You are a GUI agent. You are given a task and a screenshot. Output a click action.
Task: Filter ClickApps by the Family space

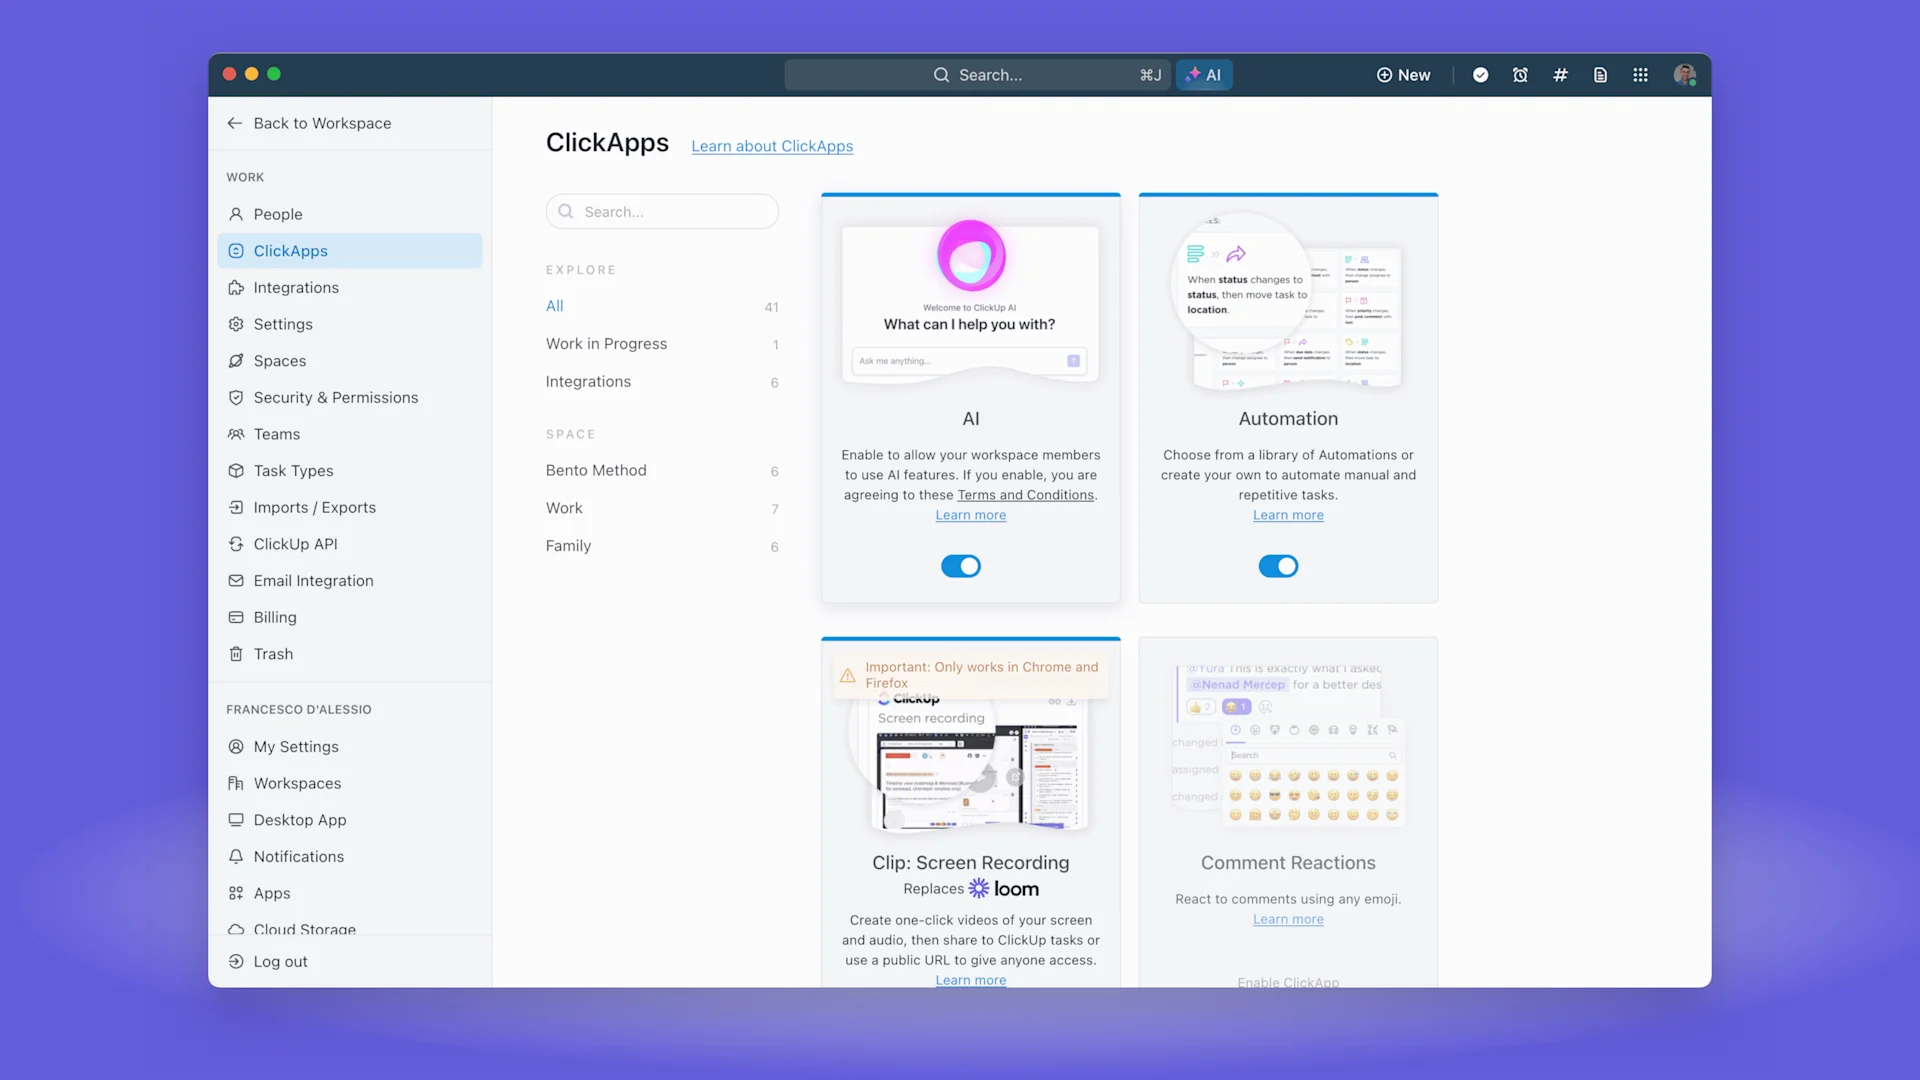(x=568, y=545)
